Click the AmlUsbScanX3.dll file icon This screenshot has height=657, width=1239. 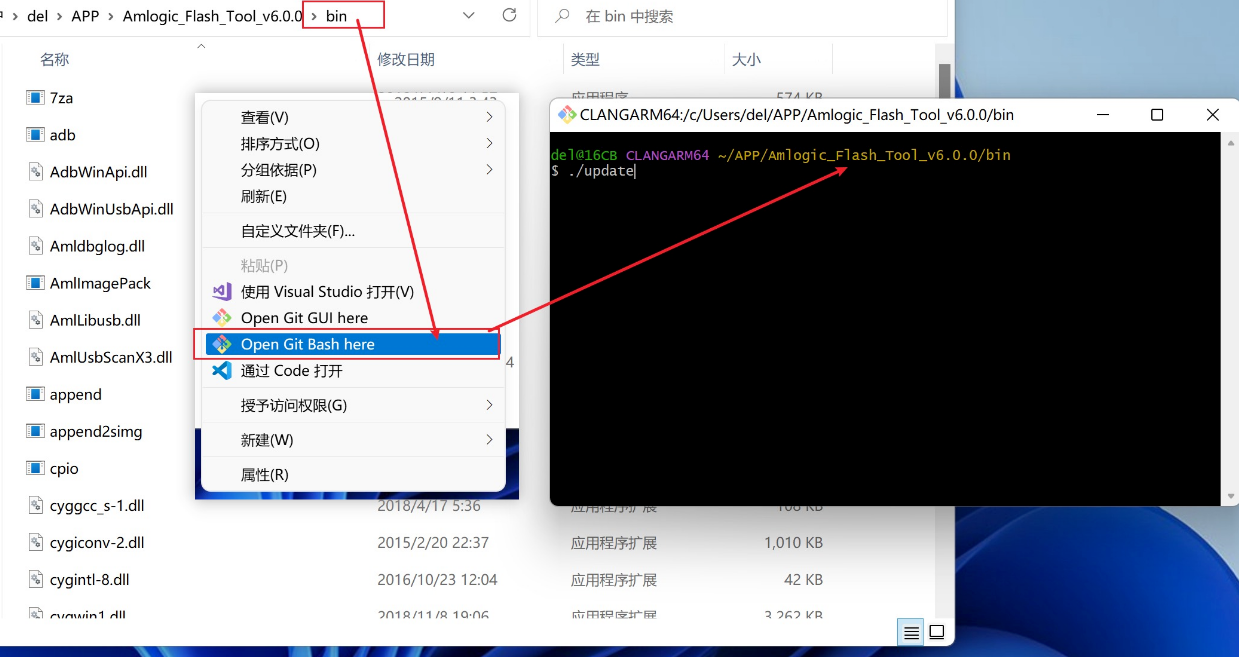[35, 357]
